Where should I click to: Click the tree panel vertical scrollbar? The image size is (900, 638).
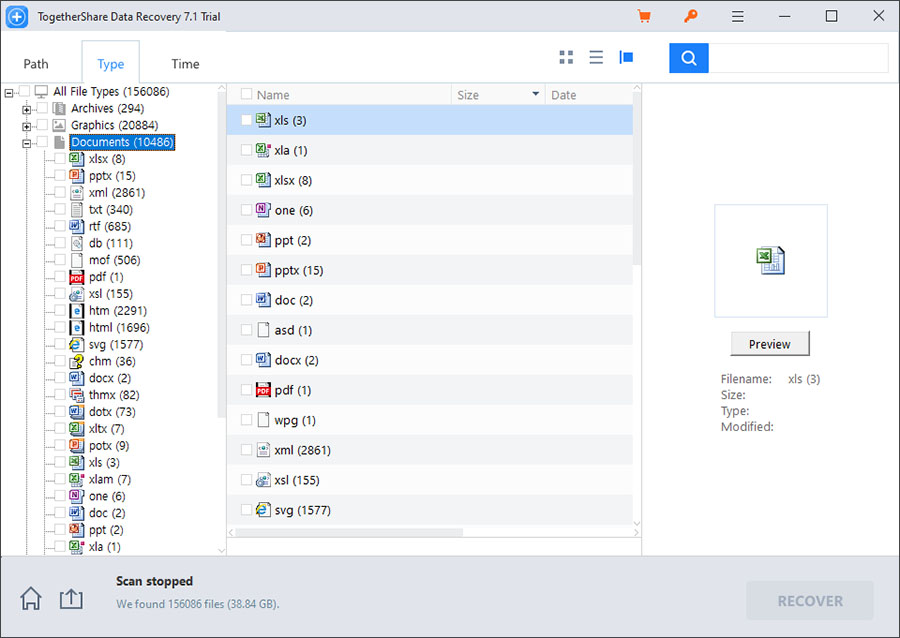221,255
